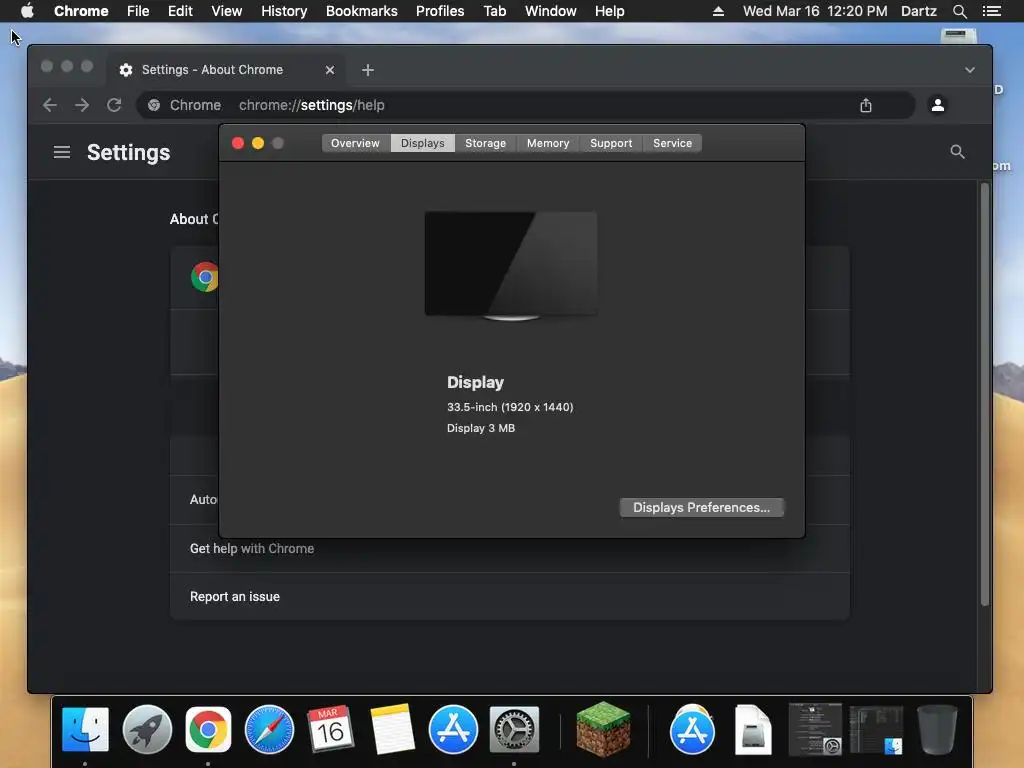This screenshot has width=1024, height=768.
Task: Open the Memory tab
Action: click(548, 143)
